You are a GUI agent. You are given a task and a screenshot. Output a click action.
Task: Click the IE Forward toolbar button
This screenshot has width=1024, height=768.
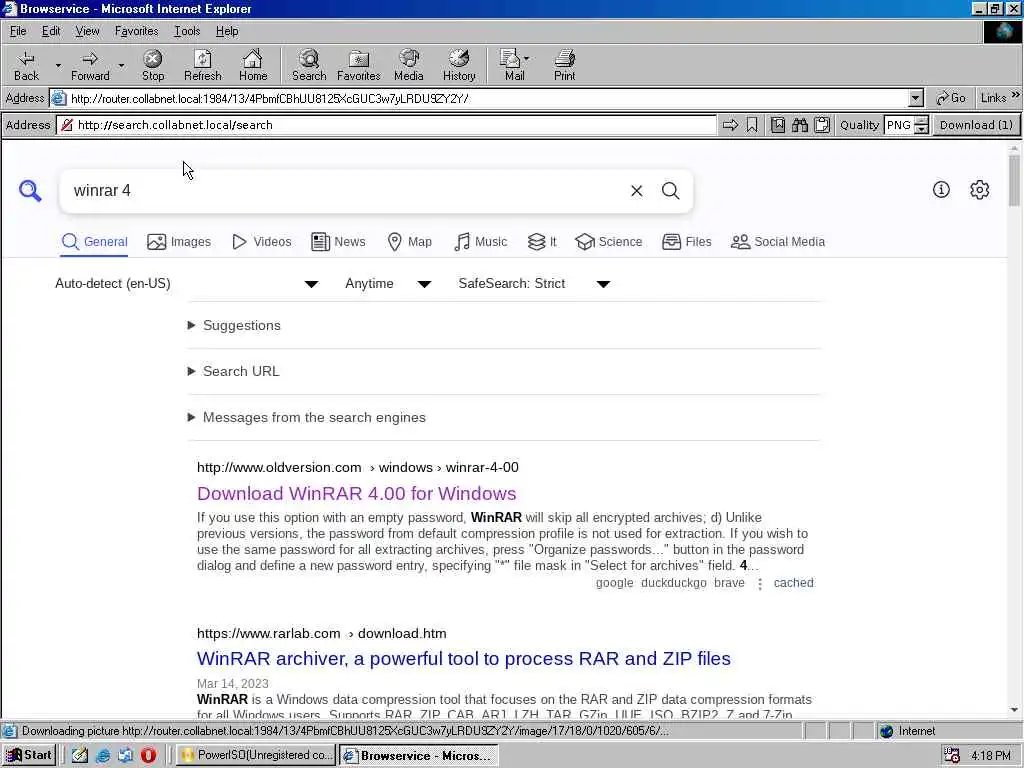tap(90, 65)
